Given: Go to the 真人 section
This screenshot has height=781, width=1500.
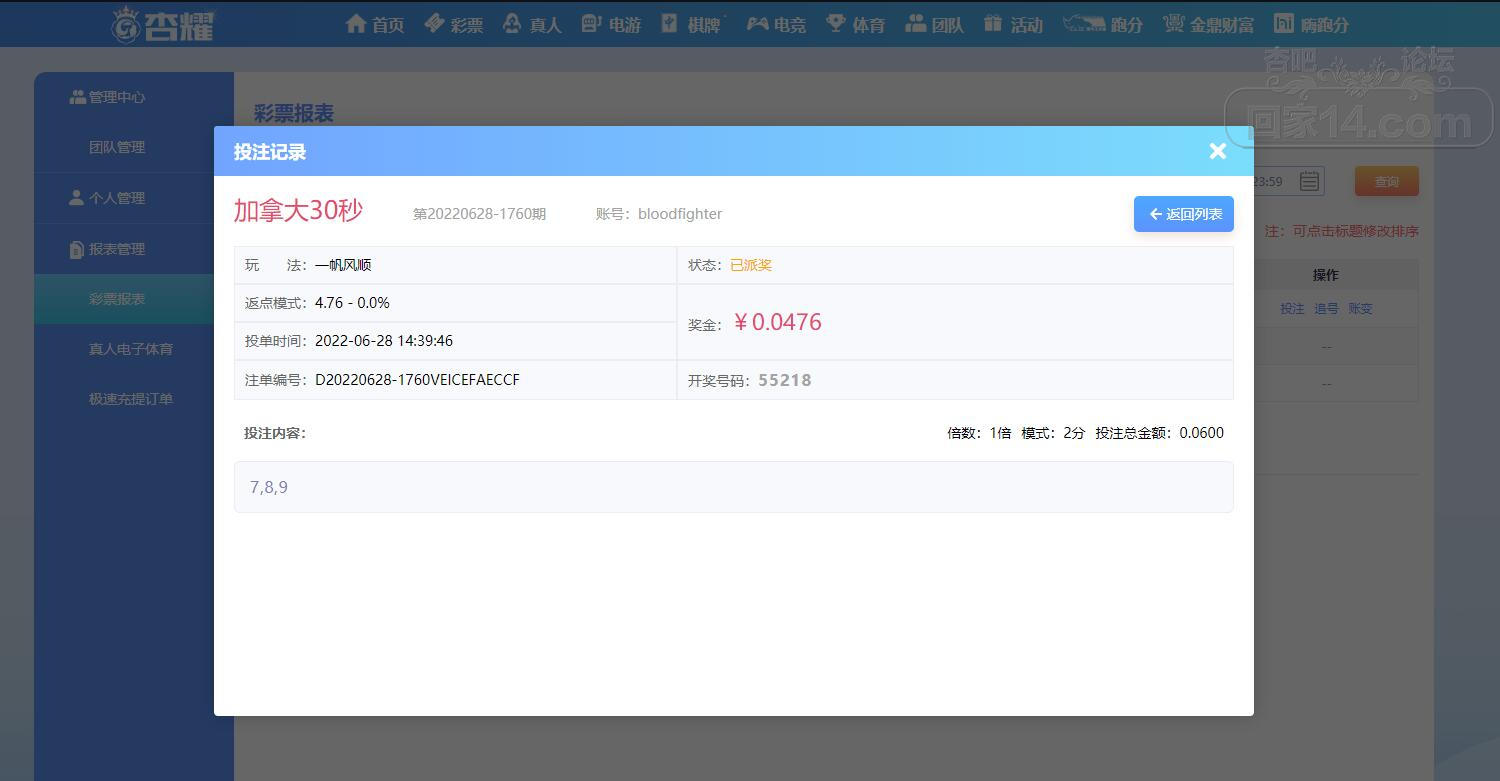Looking at the screenshot, I should 532,24.
